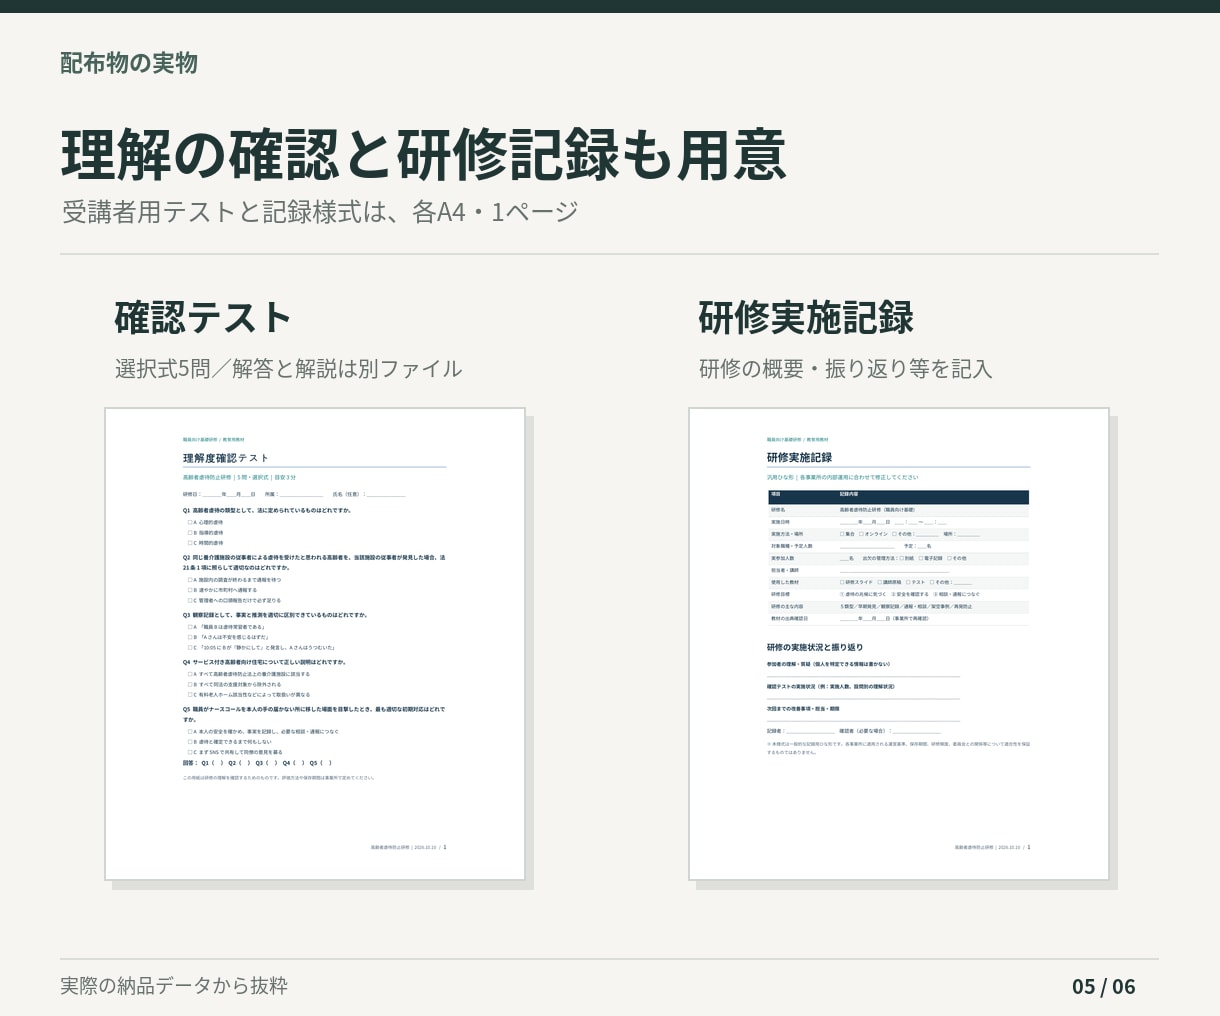Tick Q2 option B 速やかに市町村へ通報する checkbox
Viewport: 1220px width, 1016px height.
[x=190, y=590]
